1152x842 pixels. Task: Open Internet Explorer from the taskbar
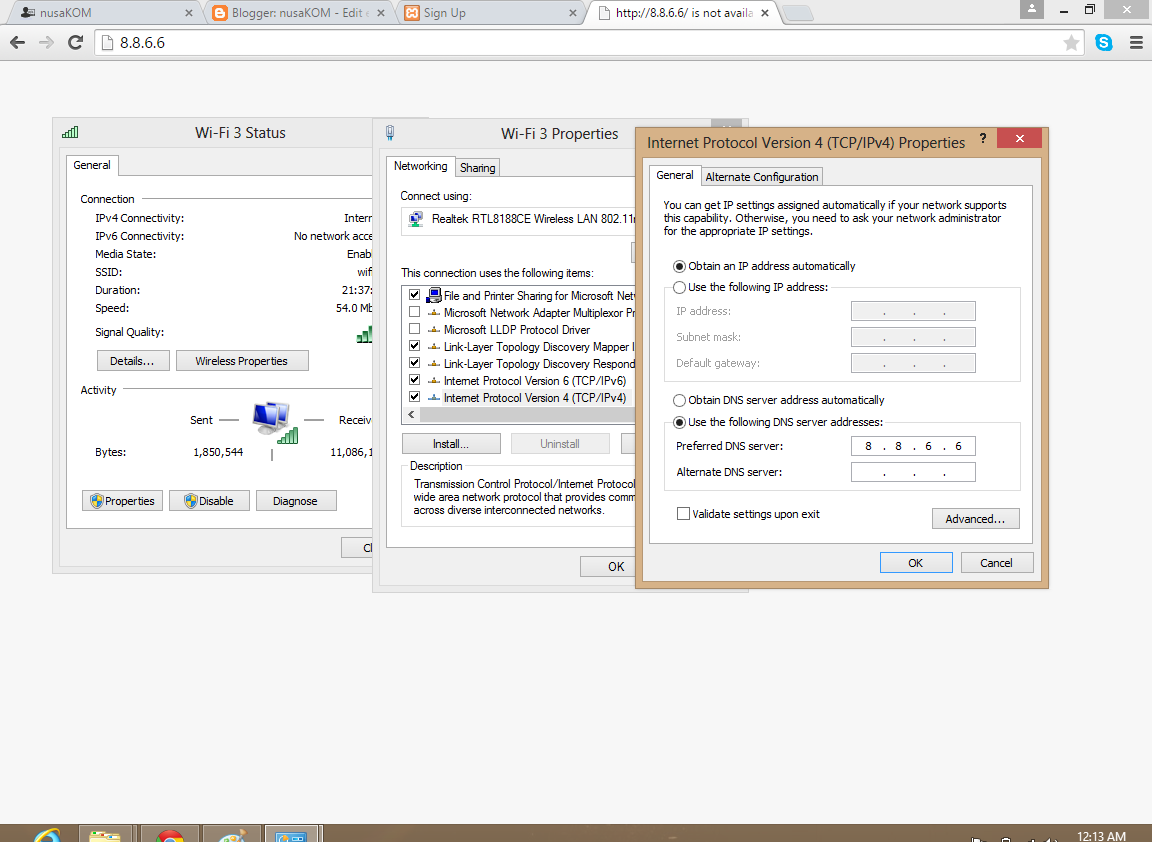(x=47, y=835)
